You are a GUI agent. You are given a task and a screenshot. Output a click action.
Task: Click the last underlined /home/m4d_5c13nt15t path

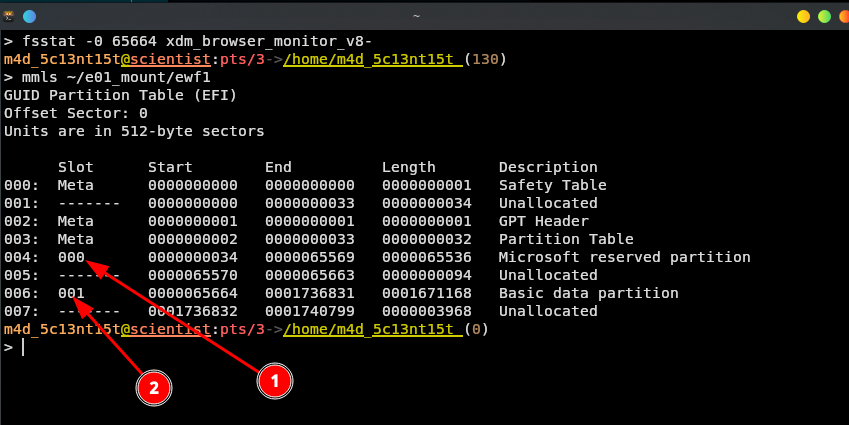coord(372,329)
